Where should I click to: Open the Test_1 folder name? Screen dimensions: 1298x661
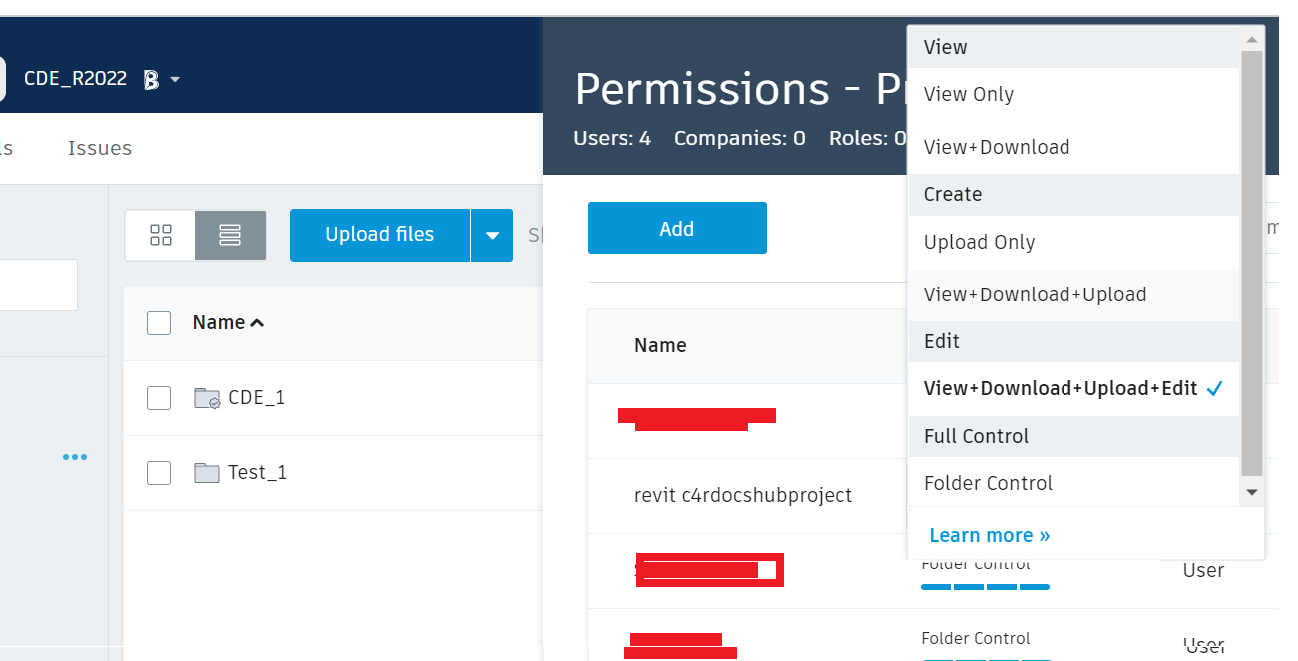coord(258,472)
